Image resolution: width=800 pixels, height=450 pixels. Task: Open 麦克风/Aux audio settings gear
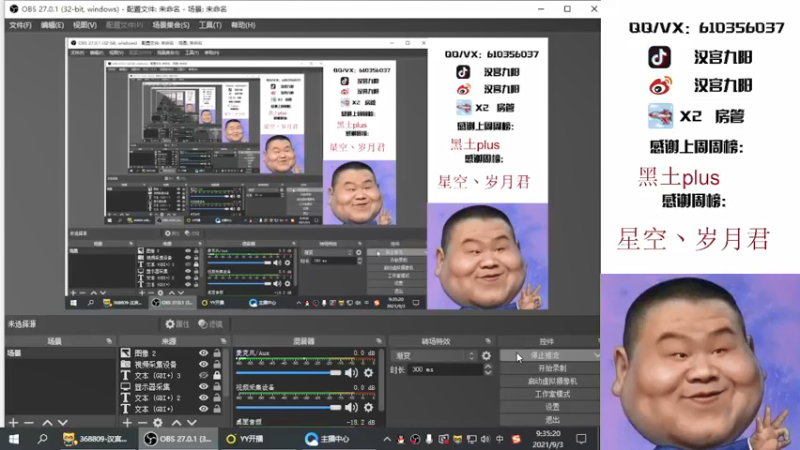pos(368,373)
